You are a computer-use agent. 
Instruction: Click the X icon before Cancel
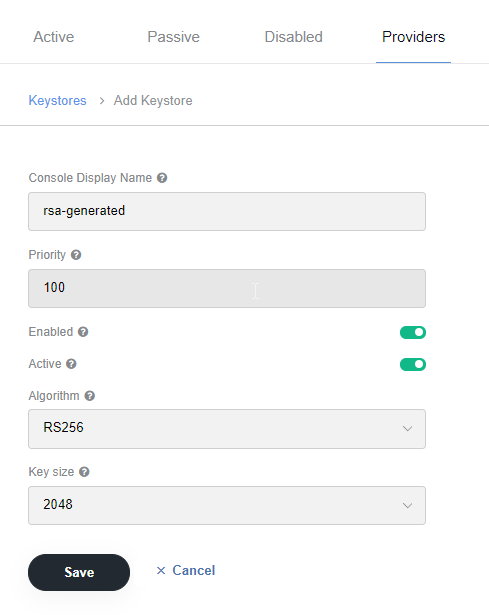pyautogui.click(x=161, y=571)
